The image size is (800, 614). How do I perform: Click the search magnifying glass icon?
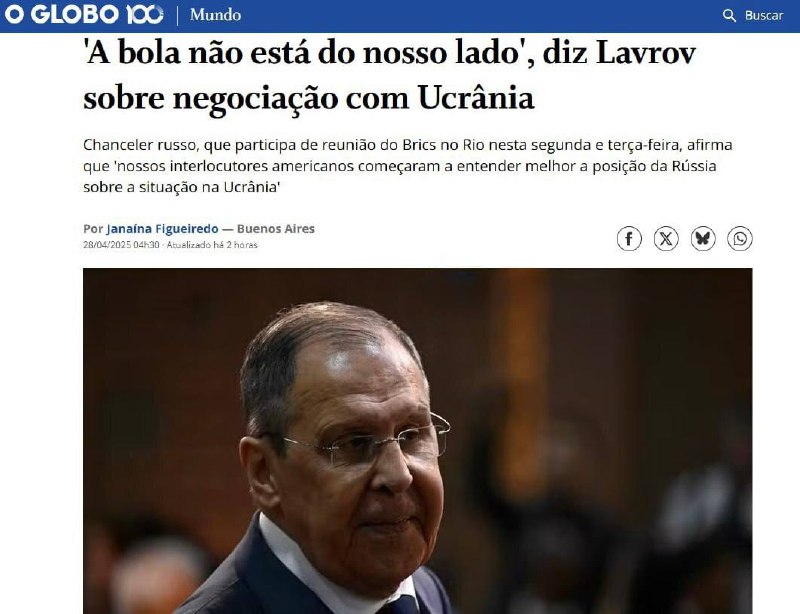click(730, 15)
